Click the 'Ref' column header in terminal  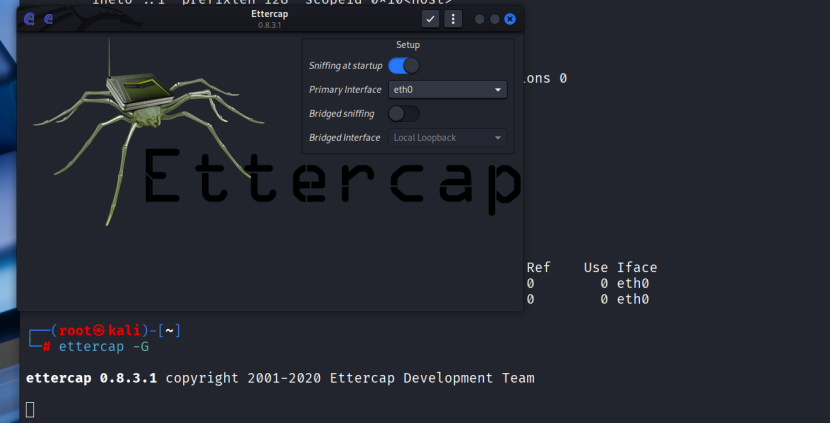tap(538, 268)
